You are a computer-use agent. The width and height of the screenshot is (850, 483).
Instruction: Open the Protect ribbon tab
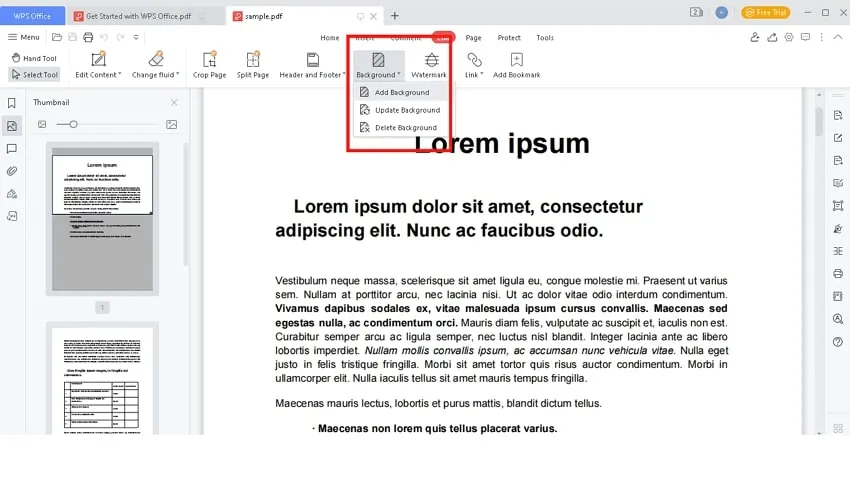[x=509, y=38]
